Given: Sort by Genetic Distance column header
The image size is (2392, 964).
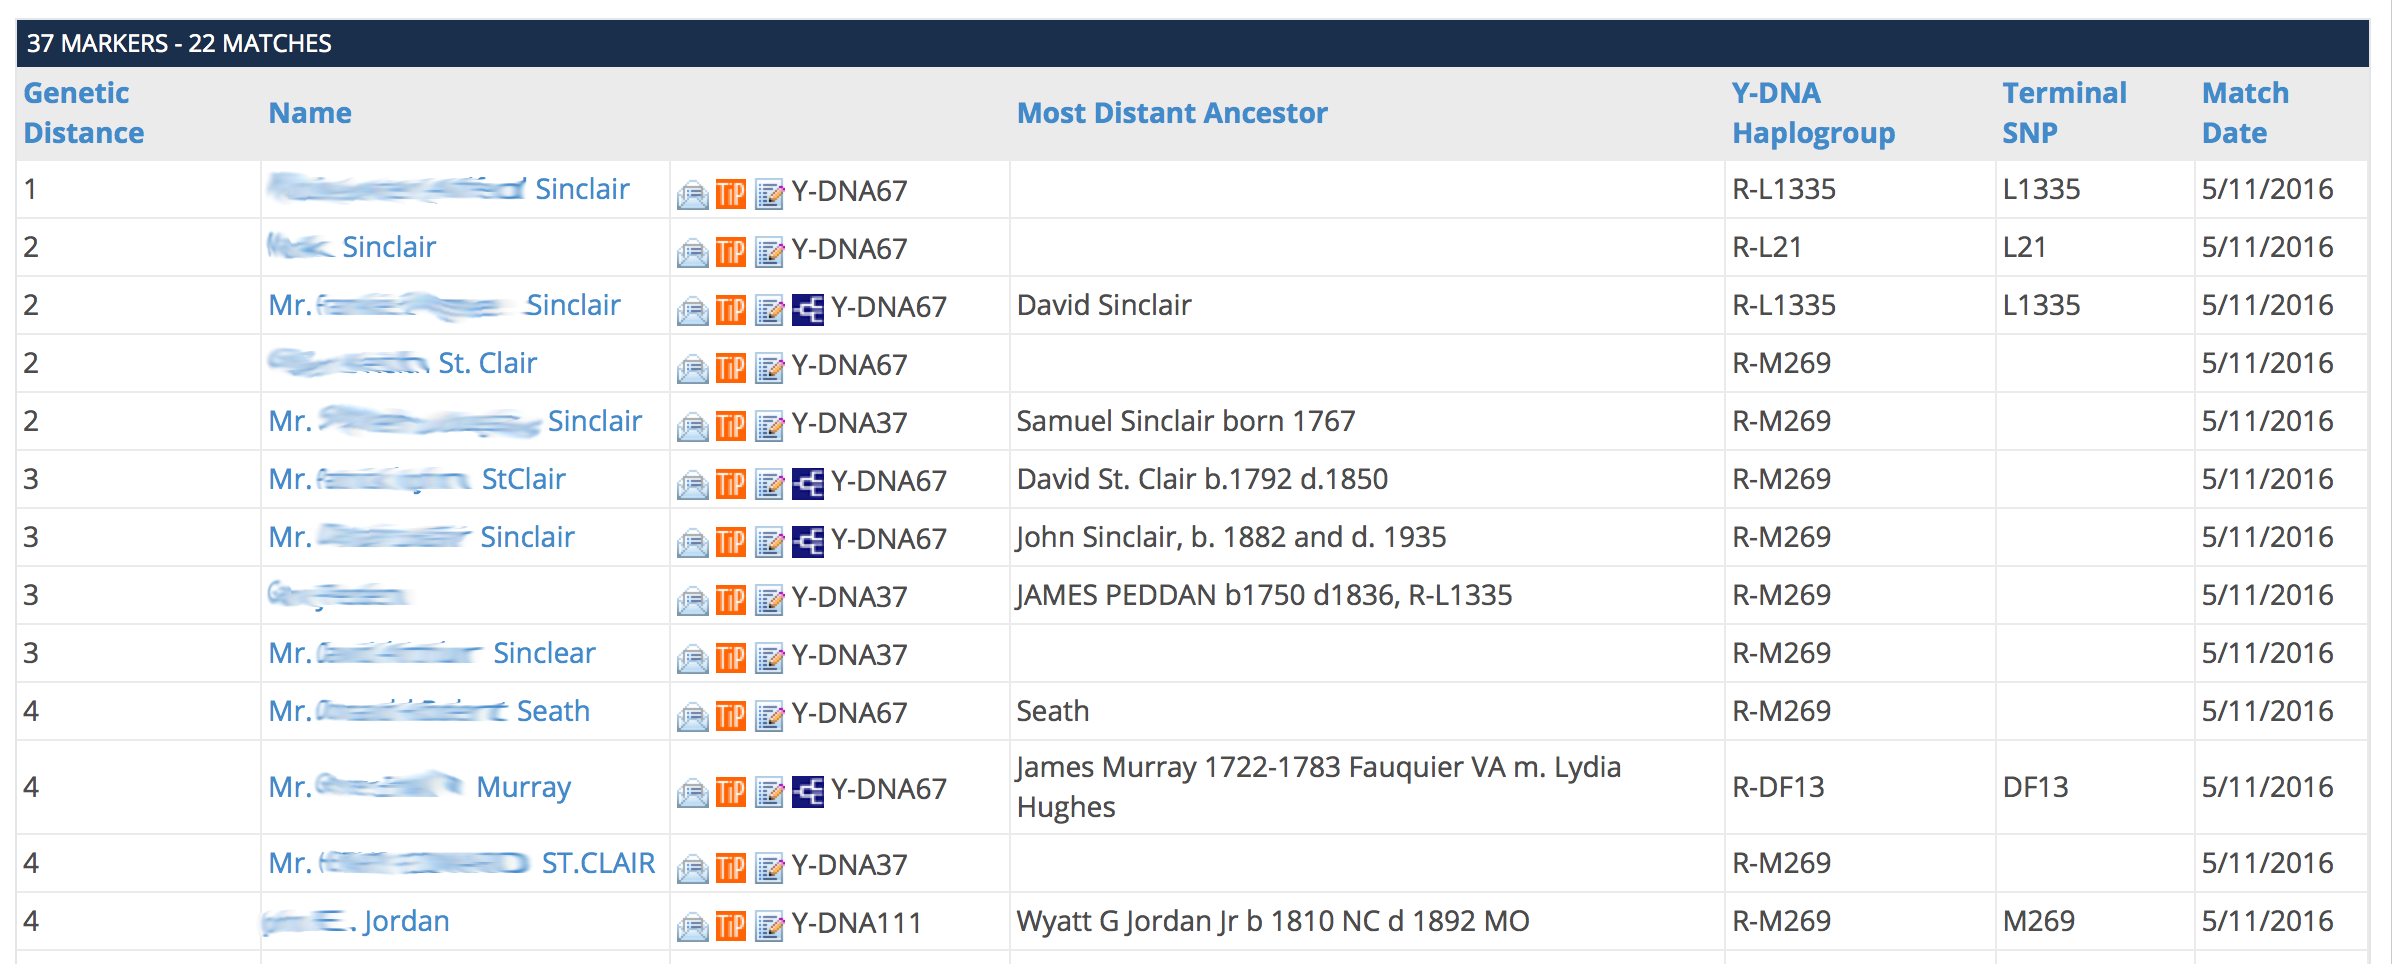Looking at the screenshot, I should tap(84, 113).
